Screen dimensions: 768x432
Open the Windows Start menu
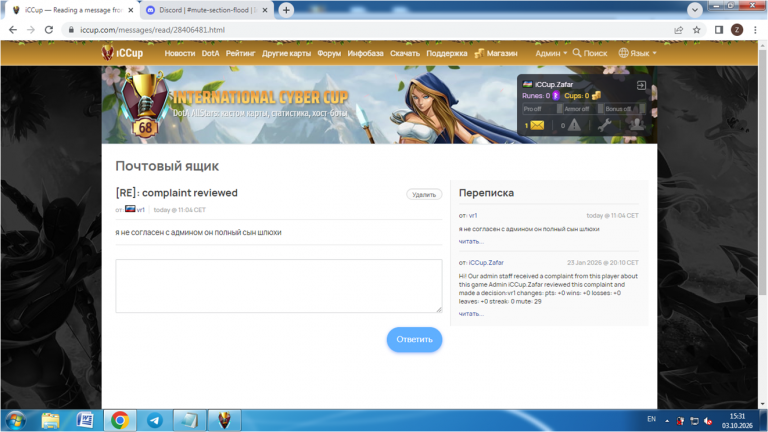15,421
